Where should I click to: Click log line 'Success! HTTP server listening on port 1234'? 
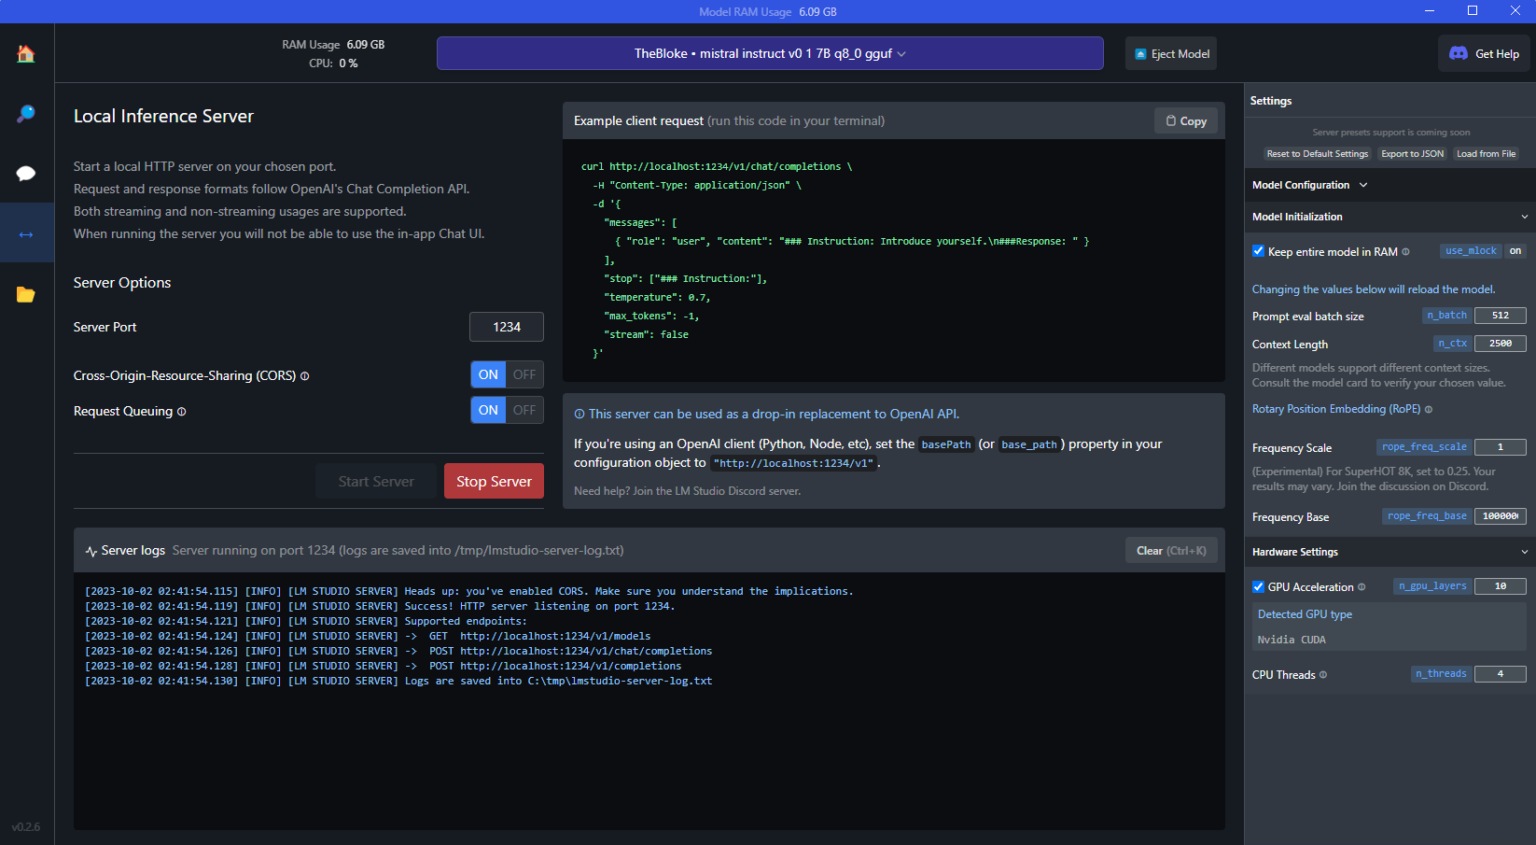(x=380, y=606)
